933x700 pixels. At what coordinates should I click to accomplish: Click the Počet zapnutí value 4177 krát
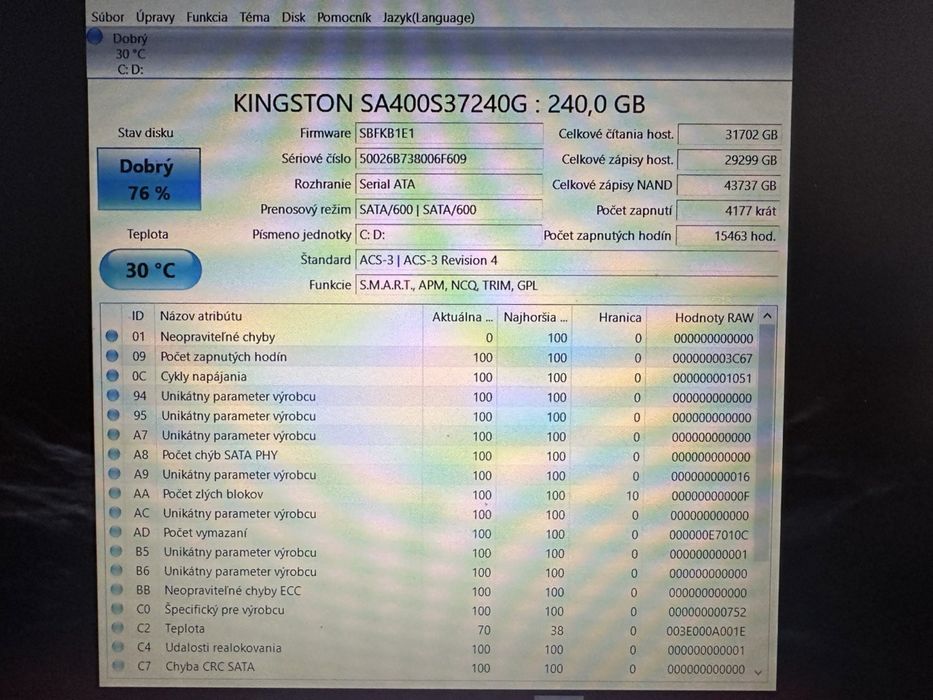point(727,210)
